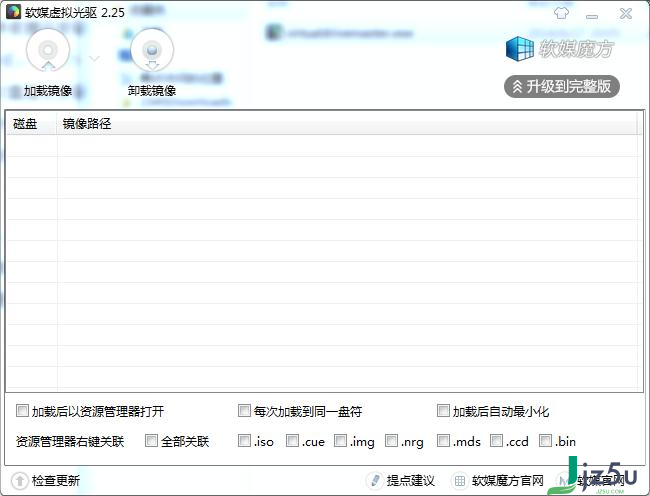Check the .cue file association checkbox

click(x=292, y=441)
